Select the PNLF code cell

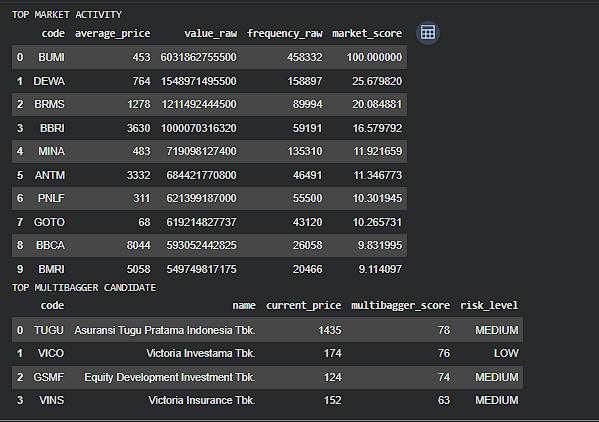coord(51,198)
